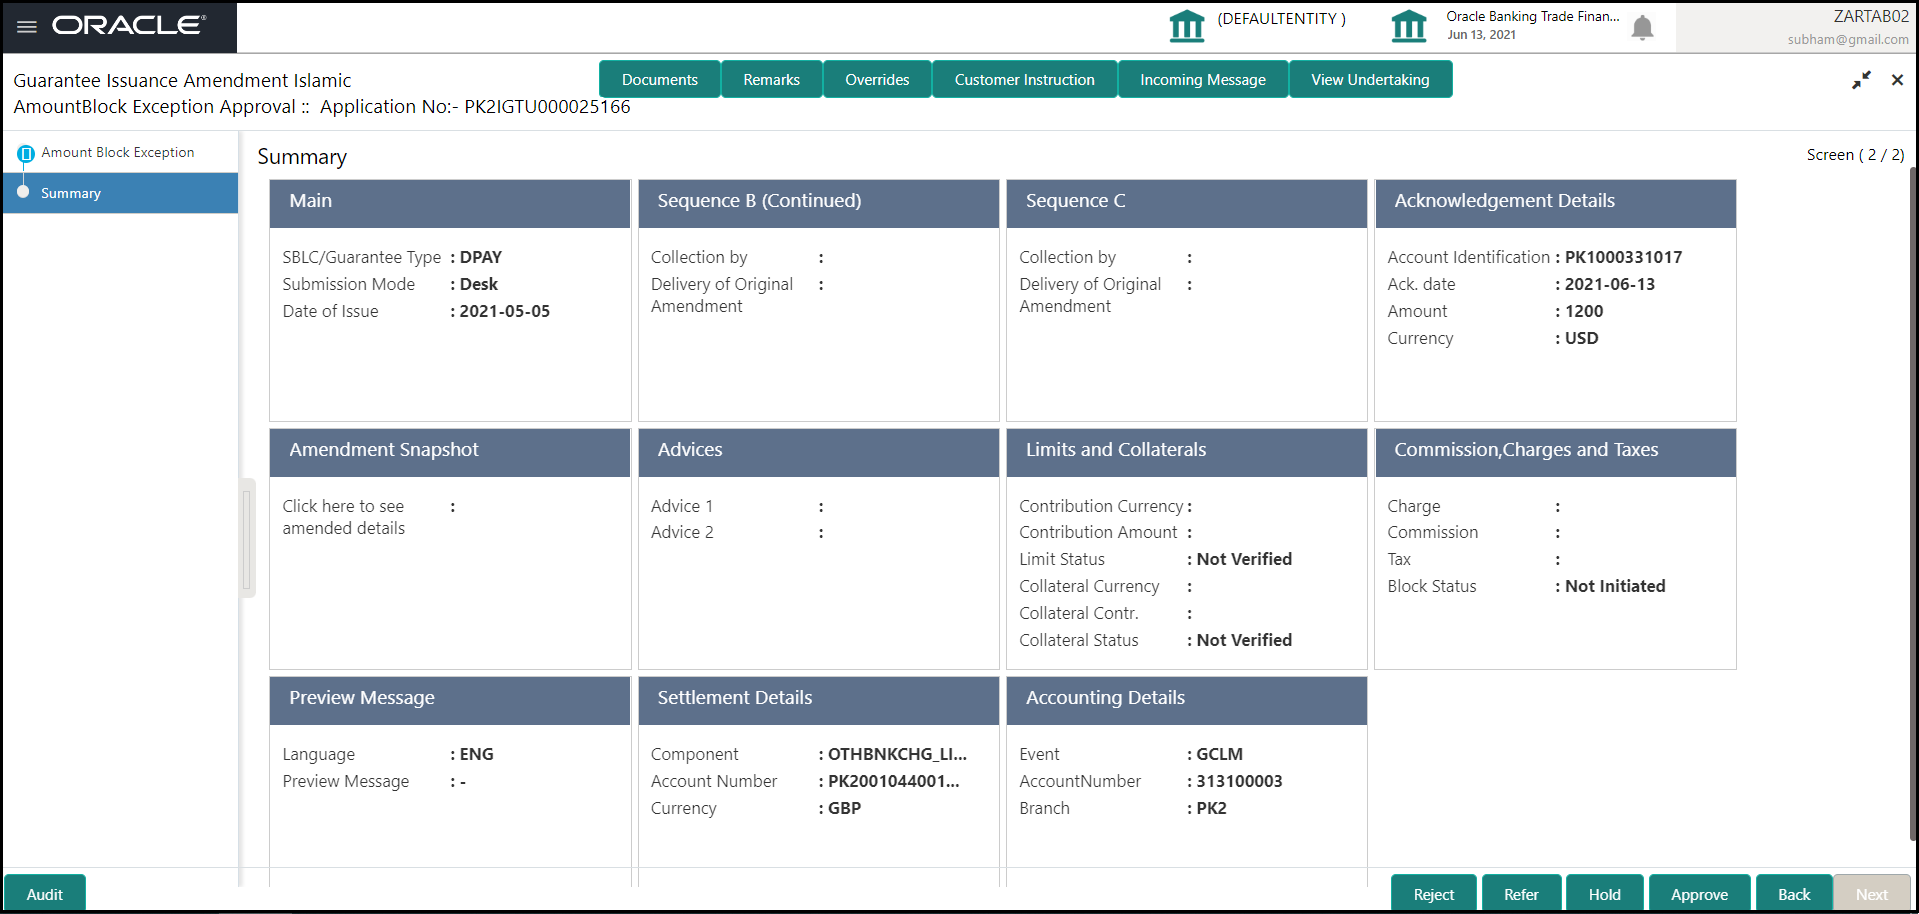Open the Overrides view
1919x914 pixels.
876,79
